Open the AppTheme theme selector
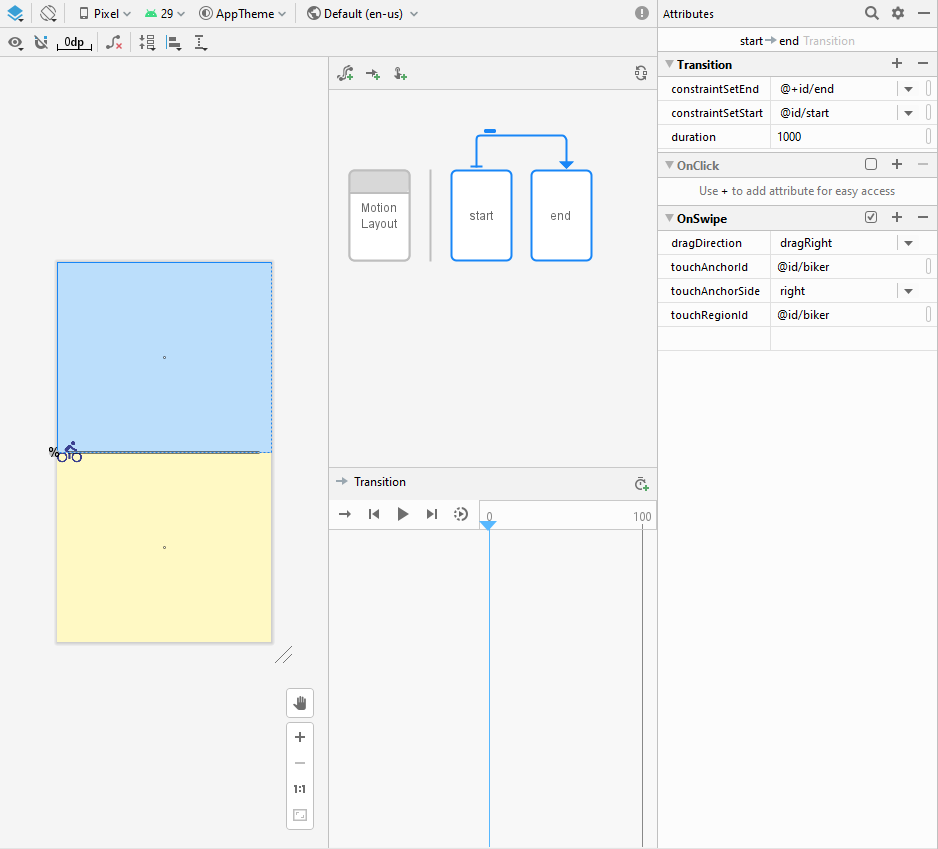938x849 pixels. 243,14
